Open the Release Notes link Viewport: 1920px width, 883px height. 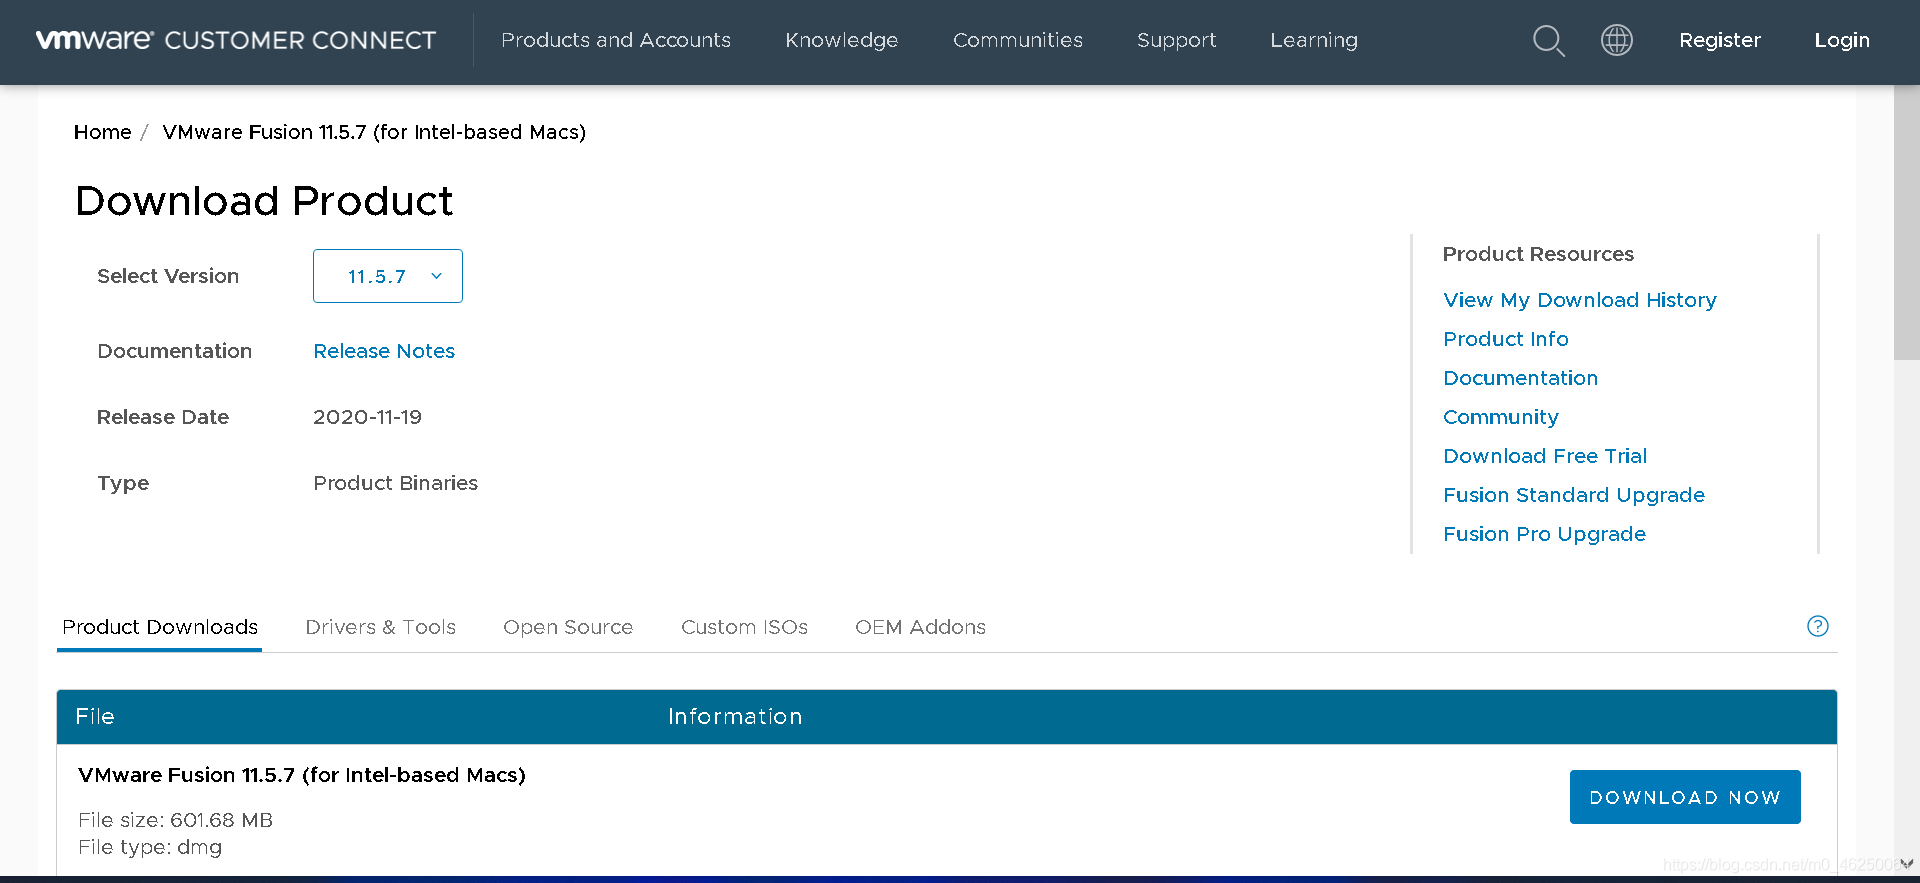384,351
